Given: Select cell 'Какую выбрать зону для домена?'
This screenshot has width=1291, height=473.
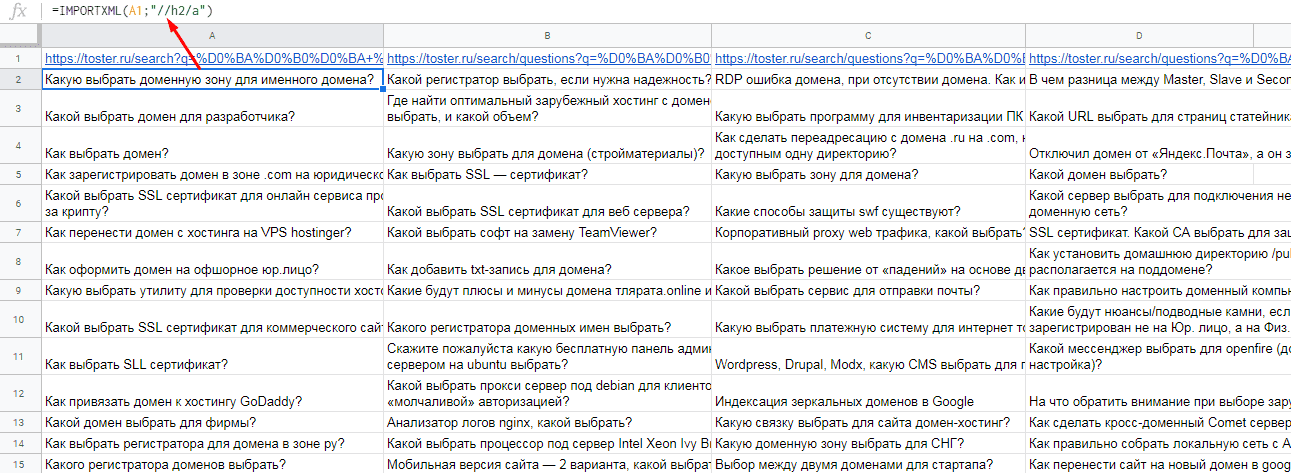Looking at the screenshot, I should pyautogui.click(x=869, y=175).
